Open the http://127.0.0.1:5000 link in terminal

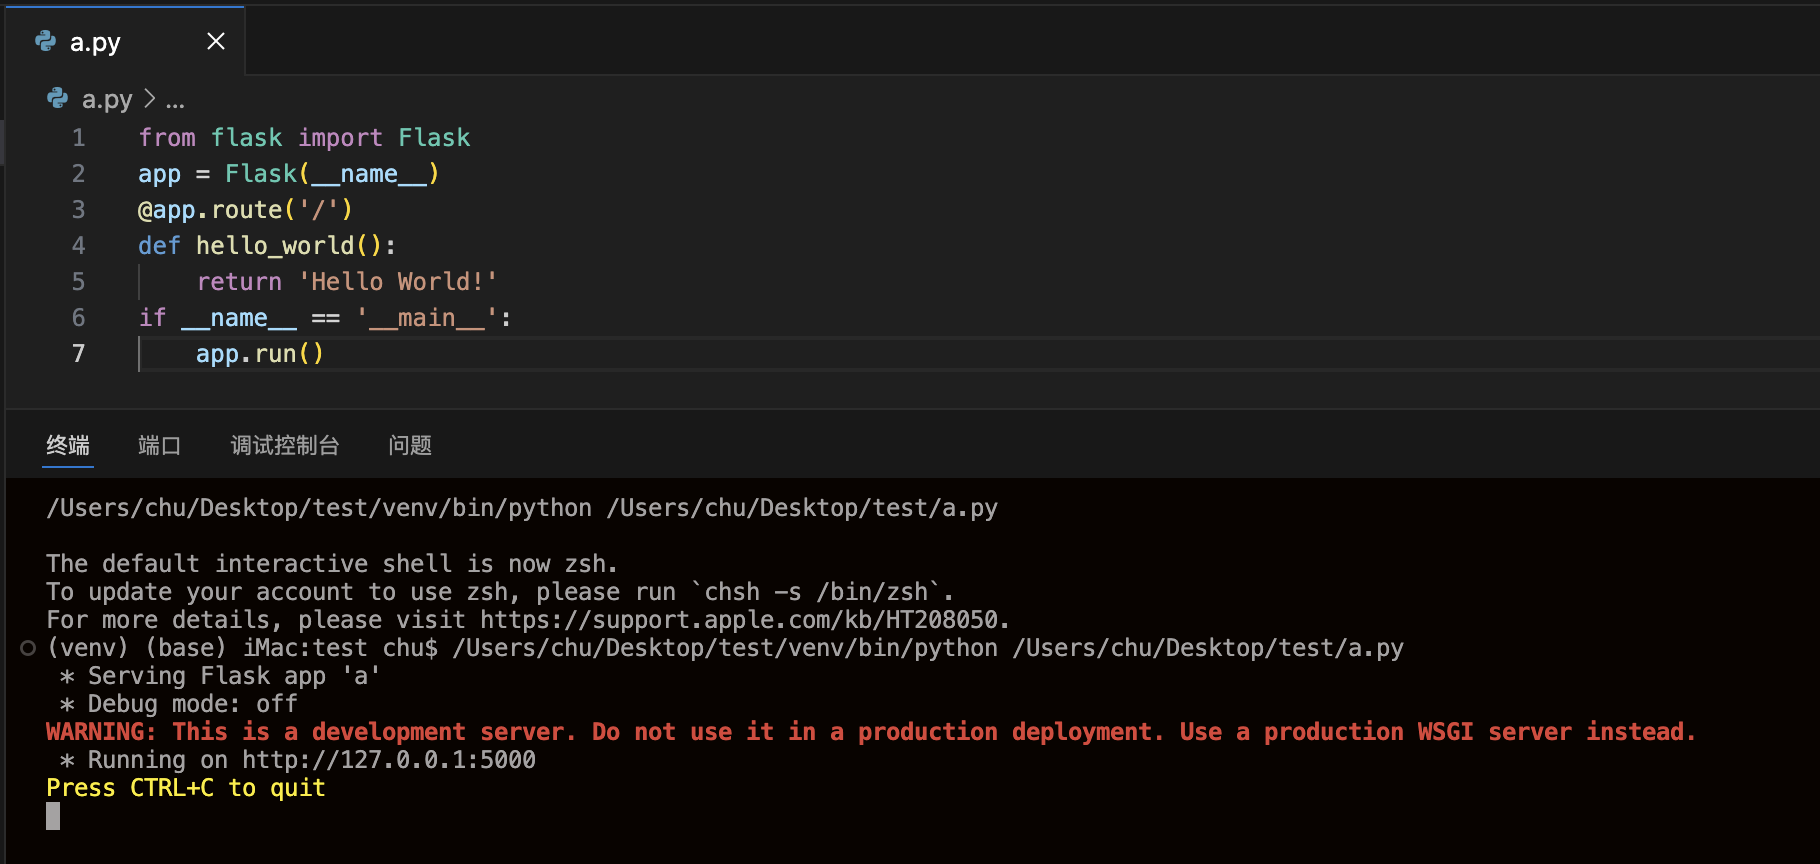pyautogui.click(x=388, y=760)
